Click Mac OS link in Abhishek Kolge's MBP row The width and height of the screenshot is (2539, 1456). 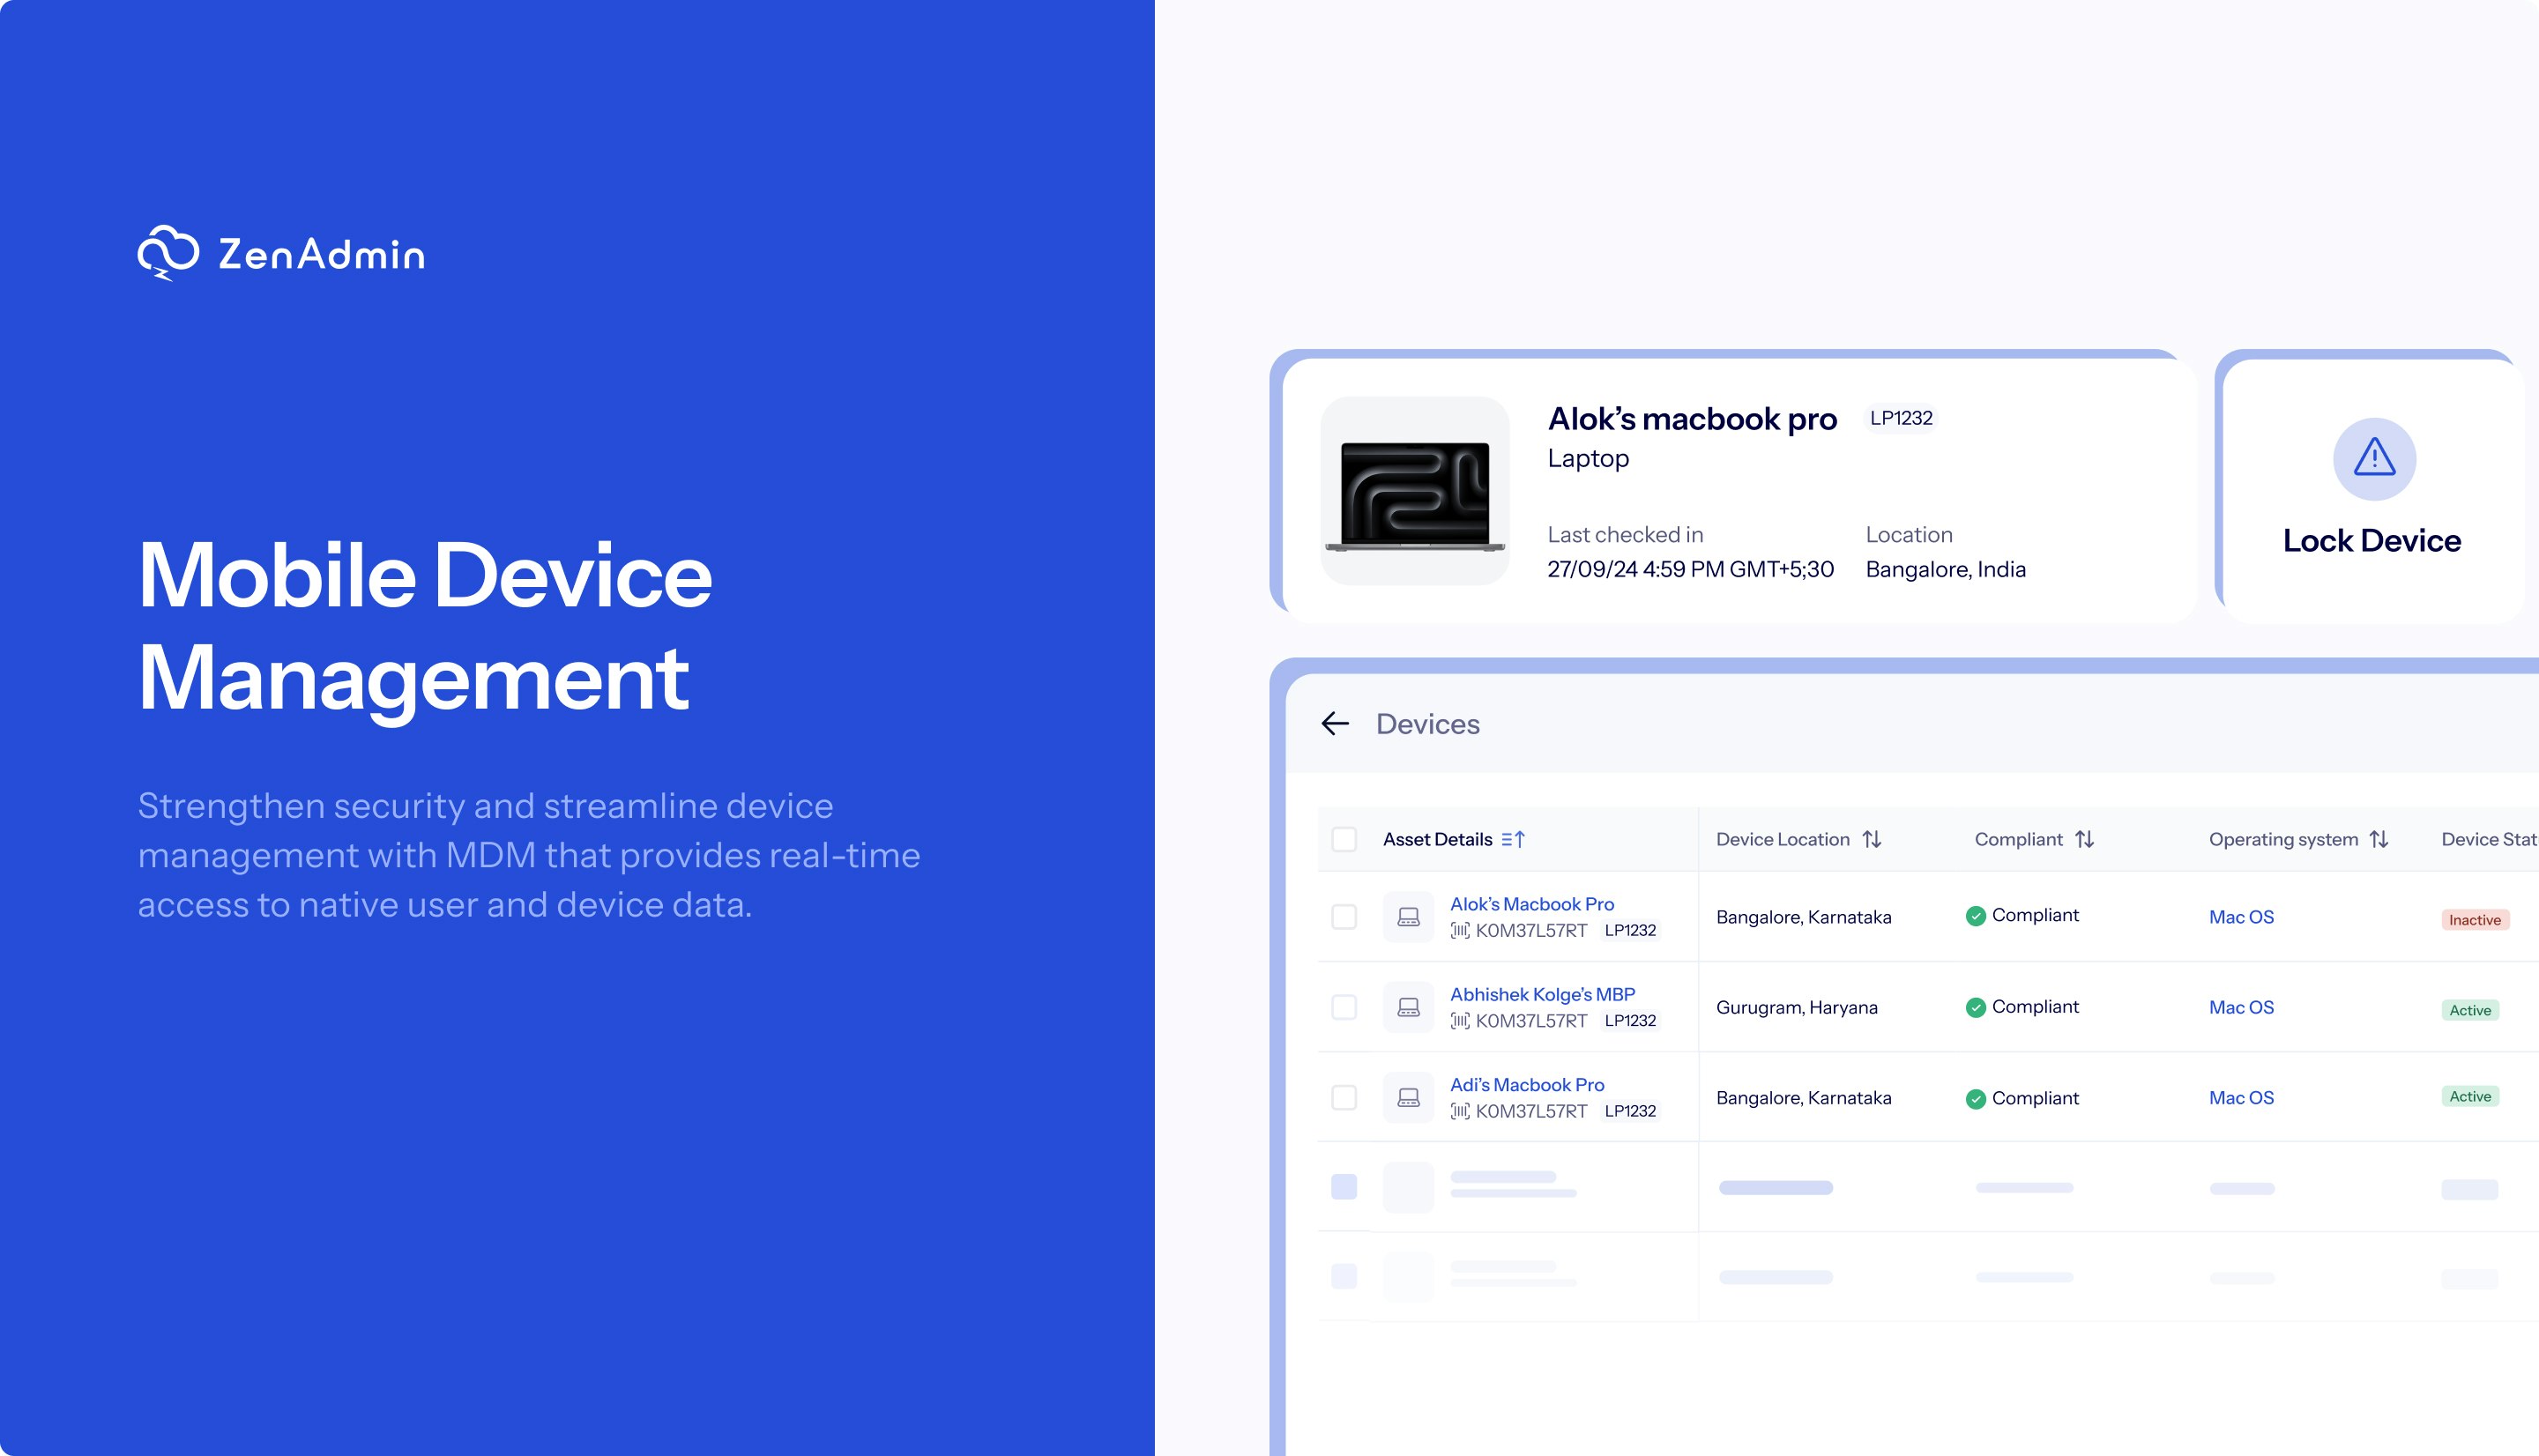pos(2241,1007)
